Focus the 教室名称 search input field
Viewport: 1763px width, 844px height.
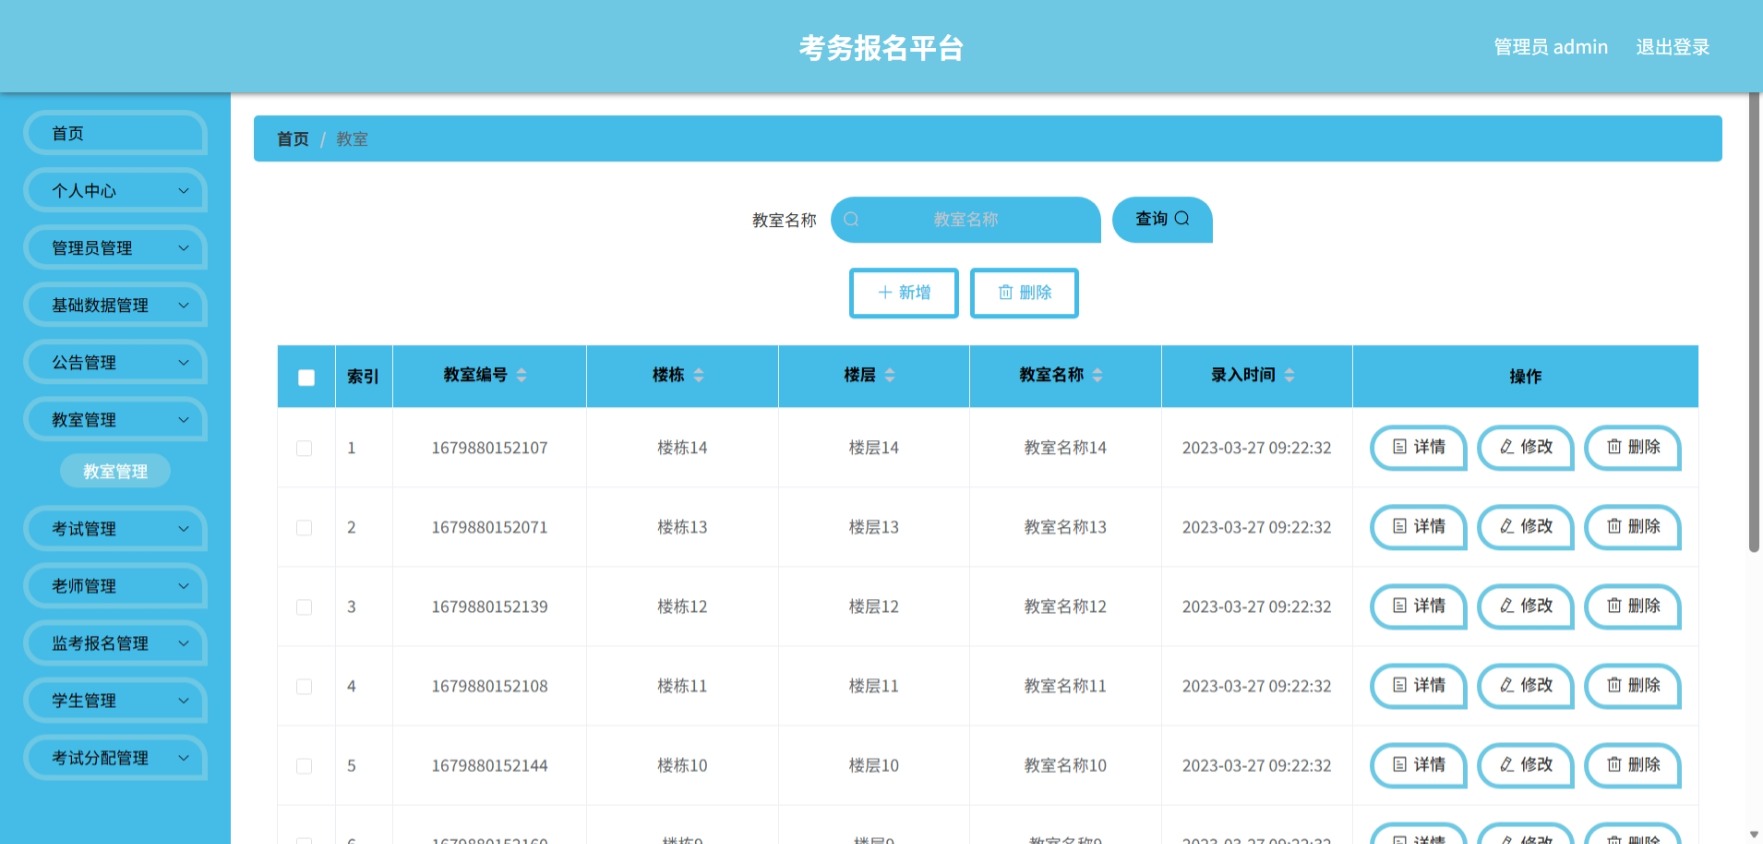[966, 219]
